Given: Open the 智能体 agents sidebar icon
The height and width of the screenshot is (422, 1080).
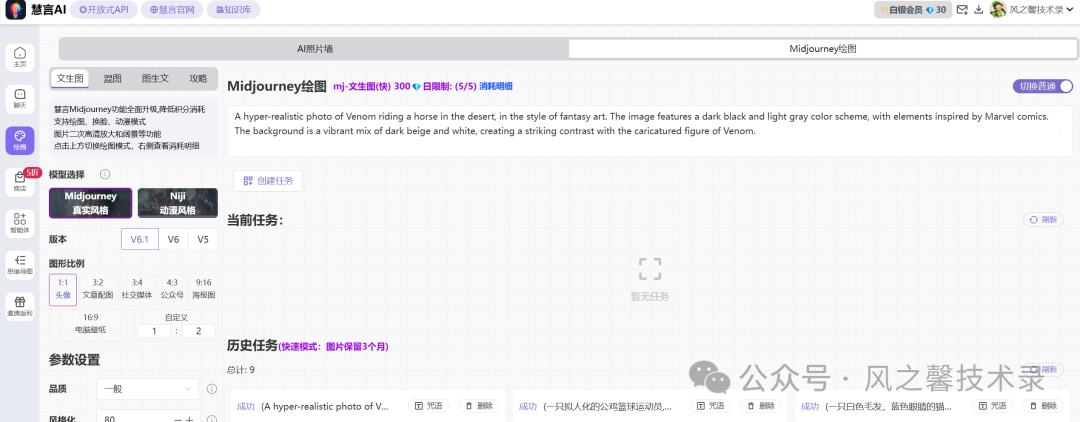Looking at the screenshot, I should pyautogui.click(x=20, y=223).
